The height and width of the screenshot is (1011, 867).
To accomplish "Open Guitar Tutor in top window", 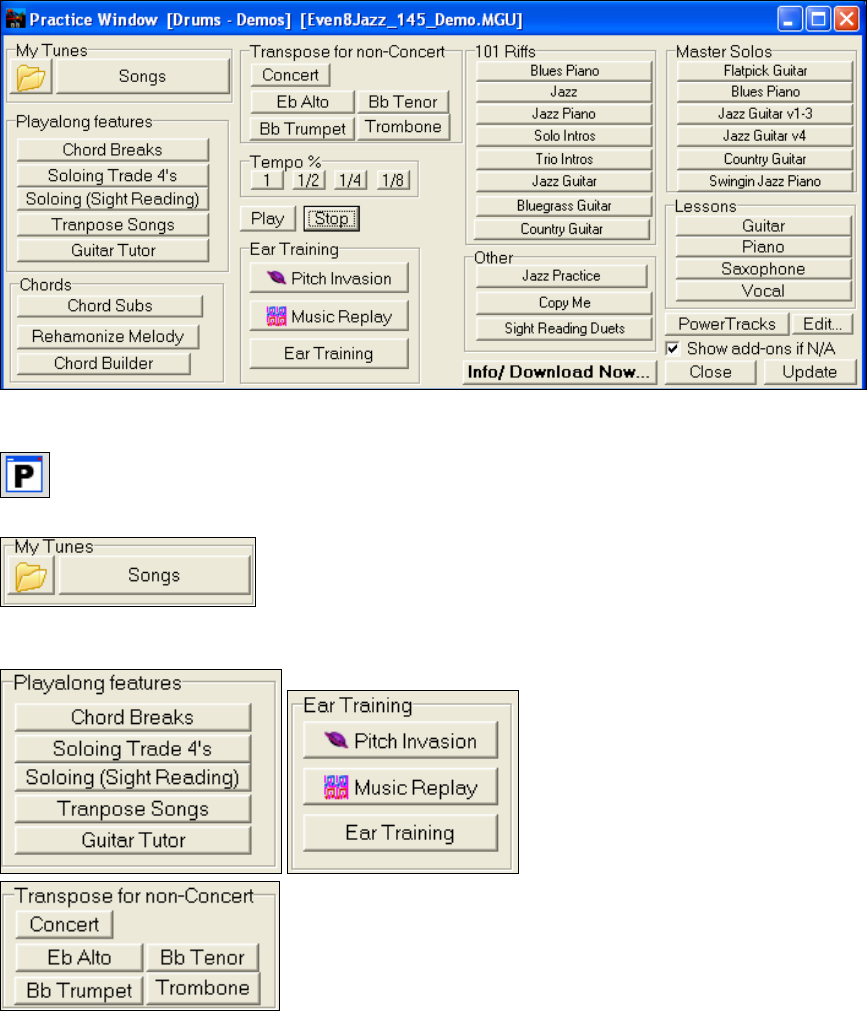I will click(113, 250).
